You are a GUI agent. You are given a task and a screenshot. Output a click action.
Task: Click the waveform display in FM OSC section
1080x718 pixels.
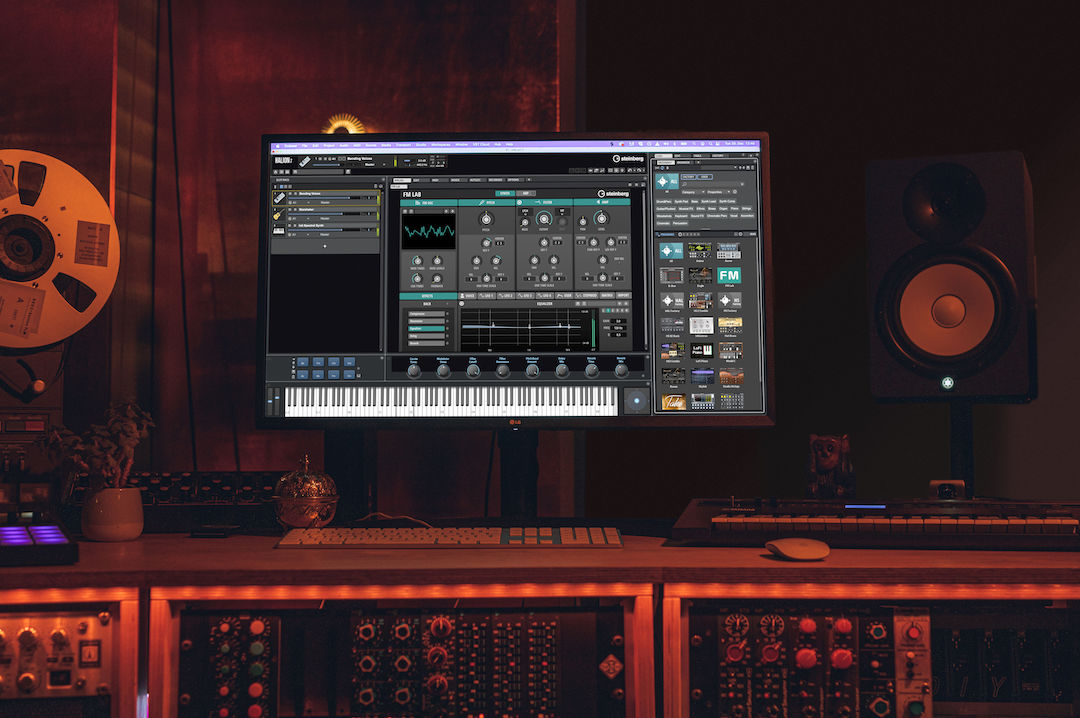(428, 232)
